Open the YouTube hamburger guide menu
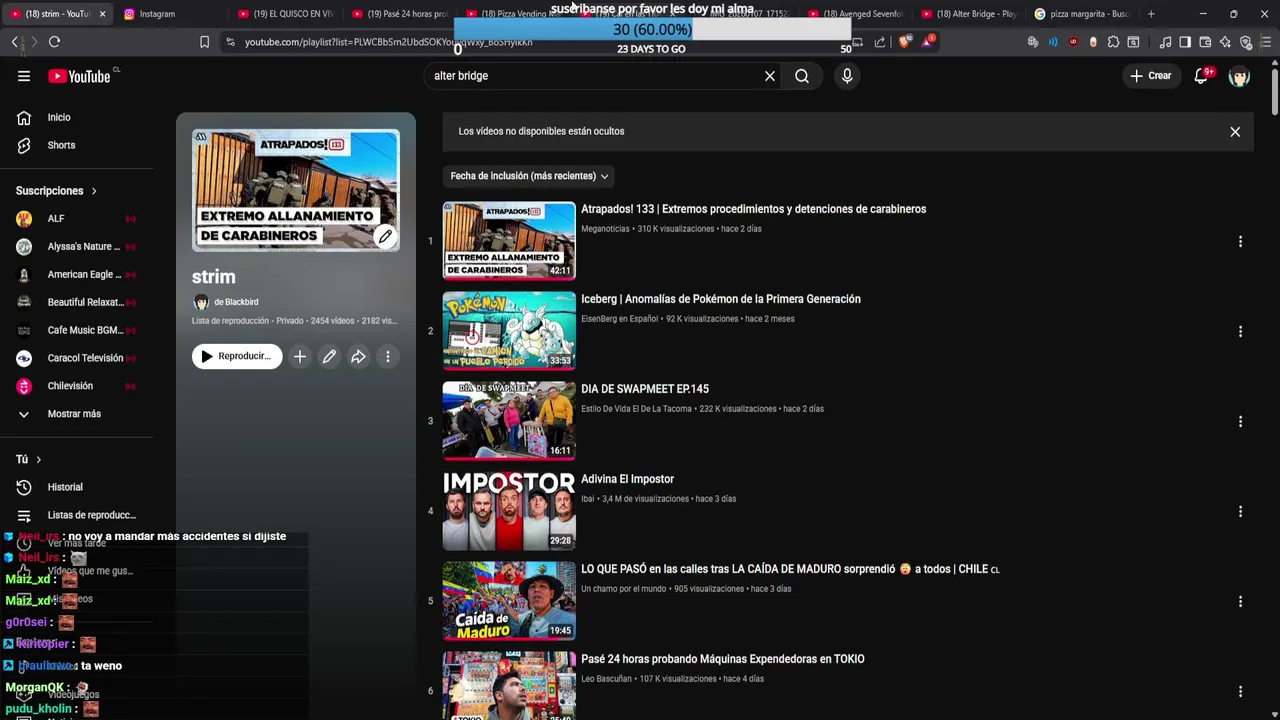 tap(24, 76)
